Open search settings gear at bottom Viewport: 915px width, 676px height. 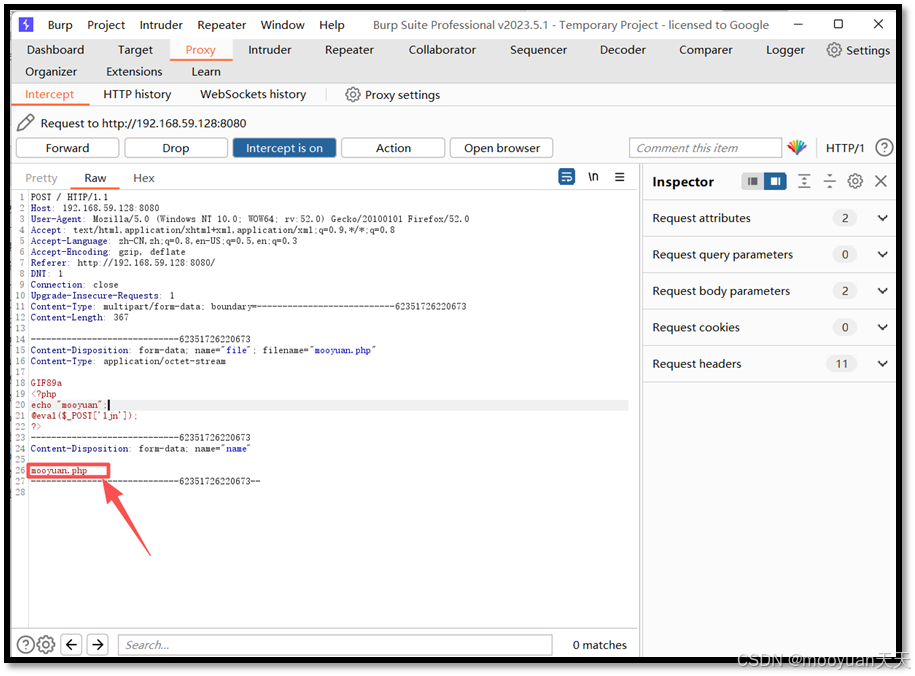click(x=46, y=644)
